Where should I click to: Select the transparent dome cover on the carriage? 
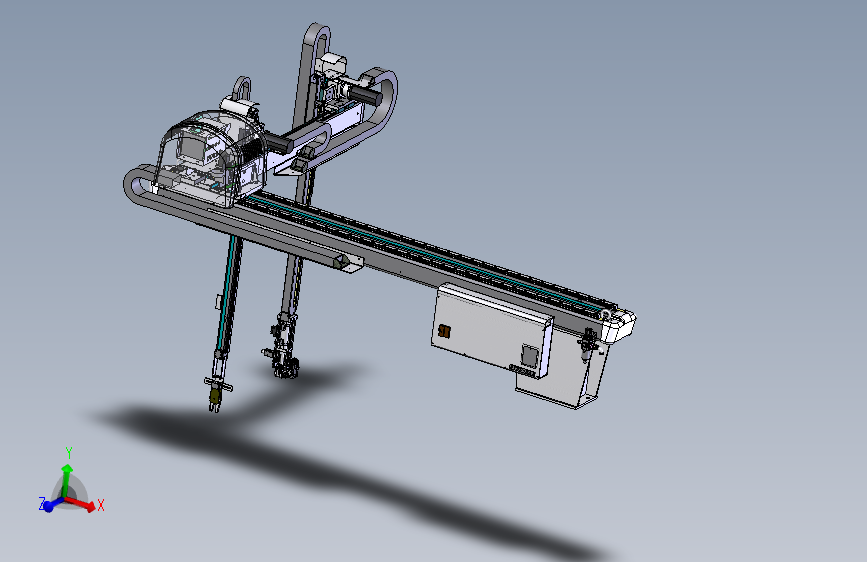(x=210, y=157)
